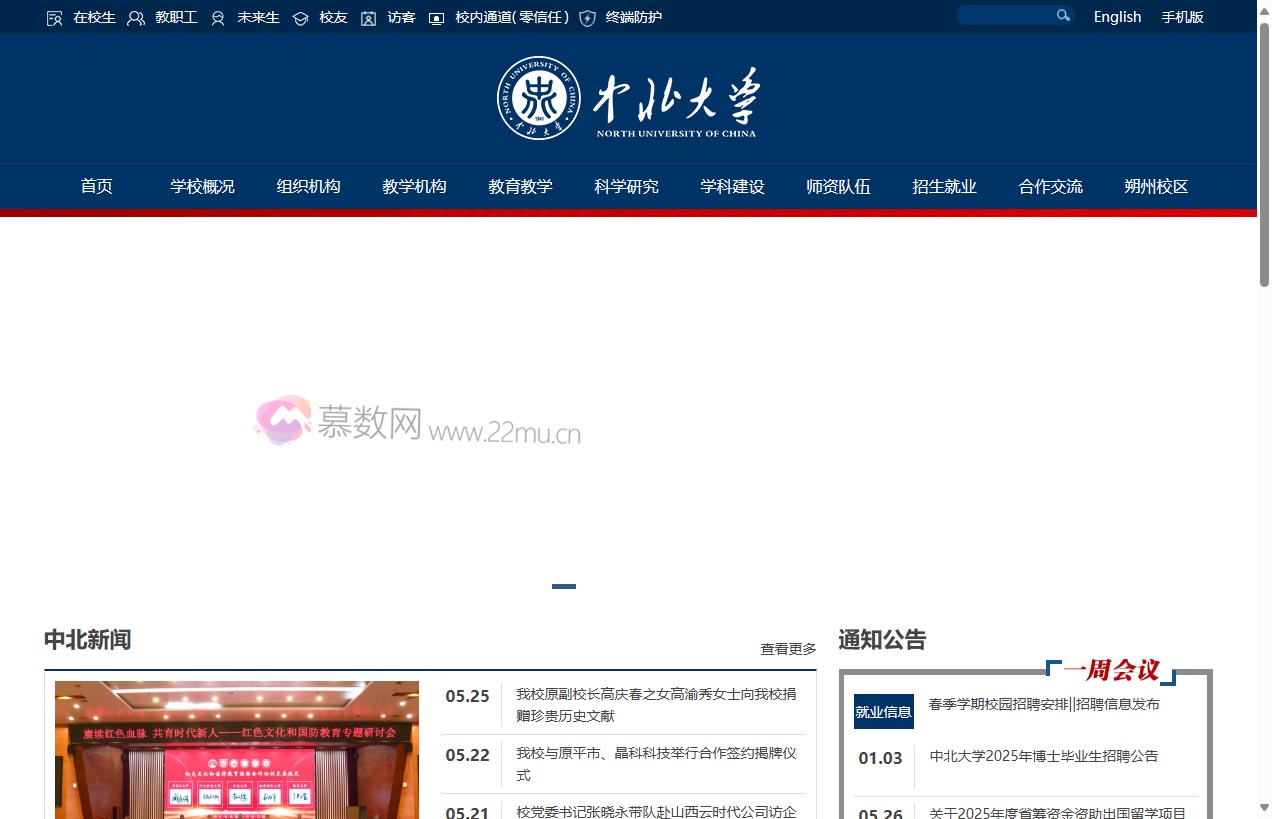This screenshot has height=819, width=1272.
Task: Click the 访客 icon in top bar
Action: click(x=368, y=17)
